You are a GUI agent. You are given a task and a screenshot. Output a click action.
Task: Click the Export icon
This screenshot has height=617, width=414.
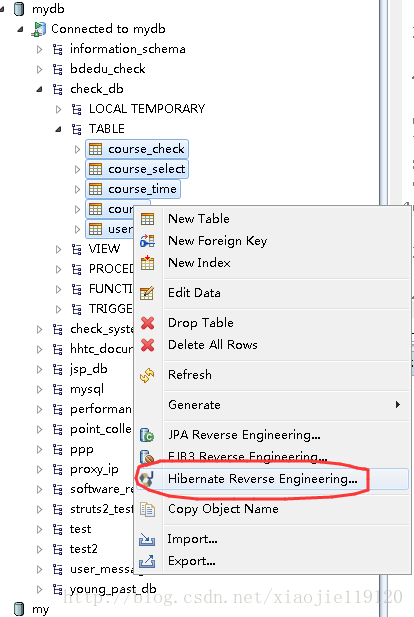pyautogui.click(x=147, y=561)
